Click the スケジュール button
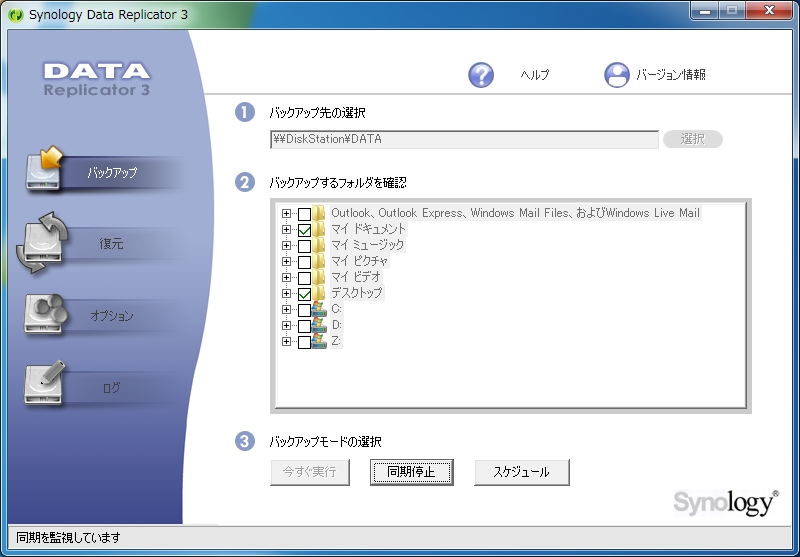800x557 pixels. [x=521, y=472]
